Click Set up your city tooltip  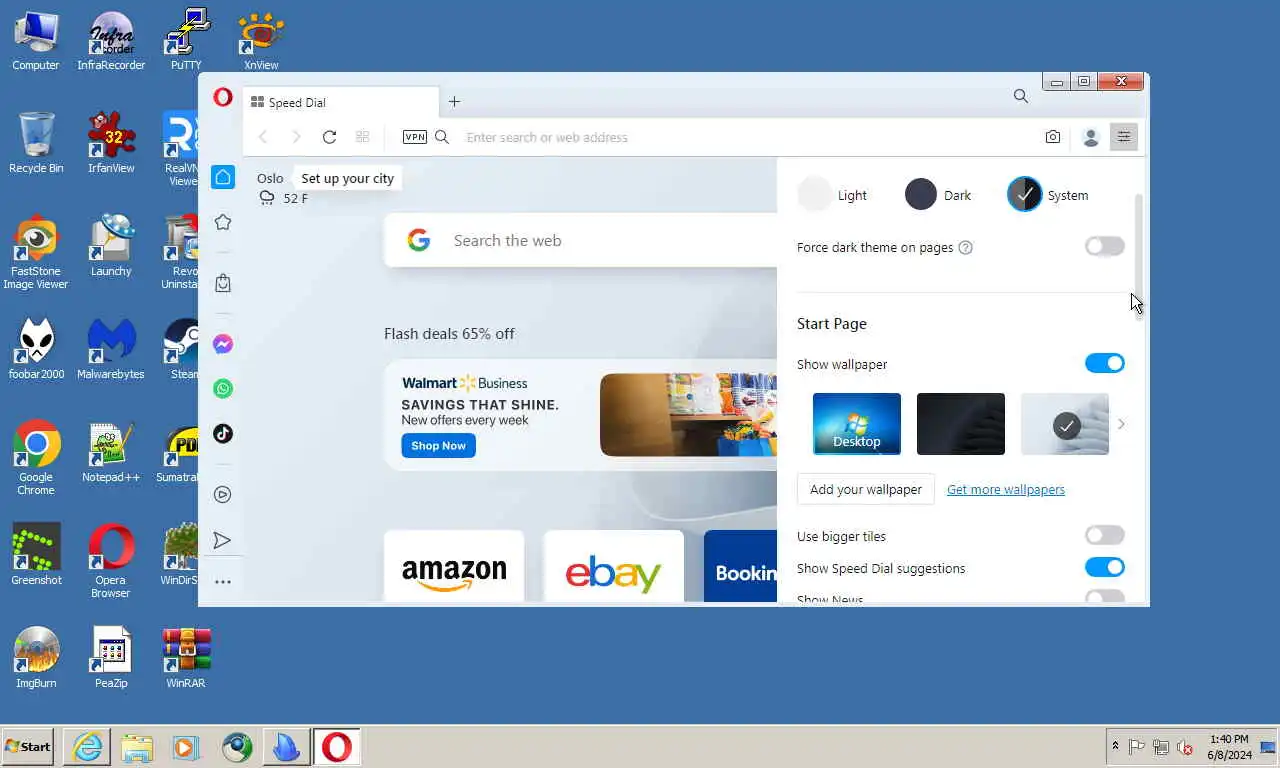point(348,178)
